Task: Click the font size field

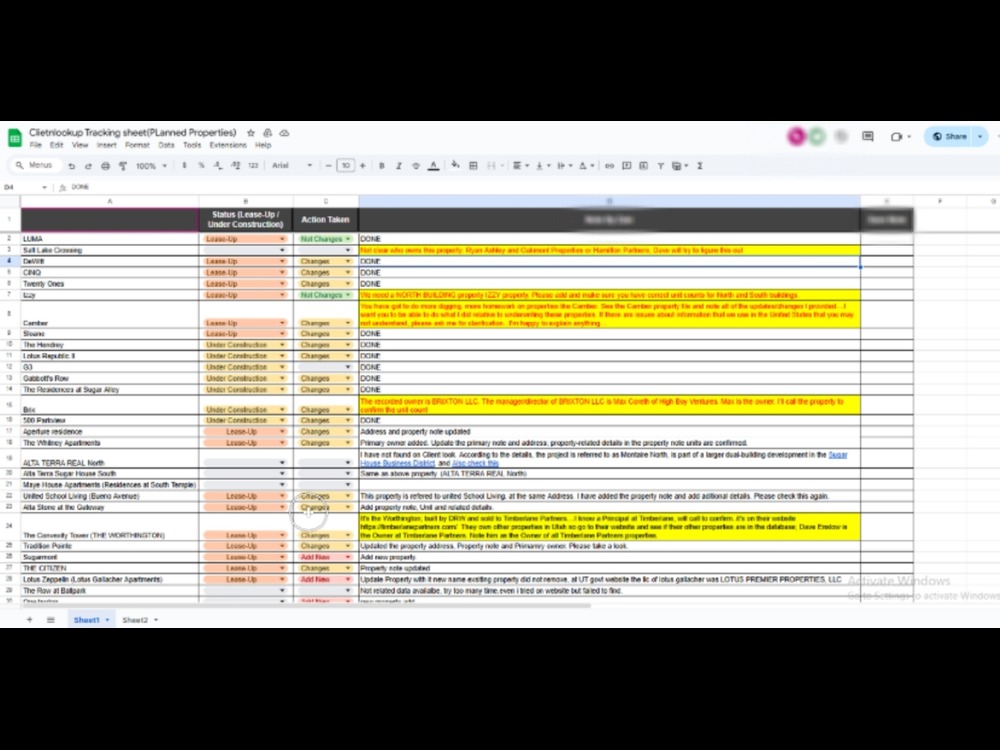Action: click(346, 166)
